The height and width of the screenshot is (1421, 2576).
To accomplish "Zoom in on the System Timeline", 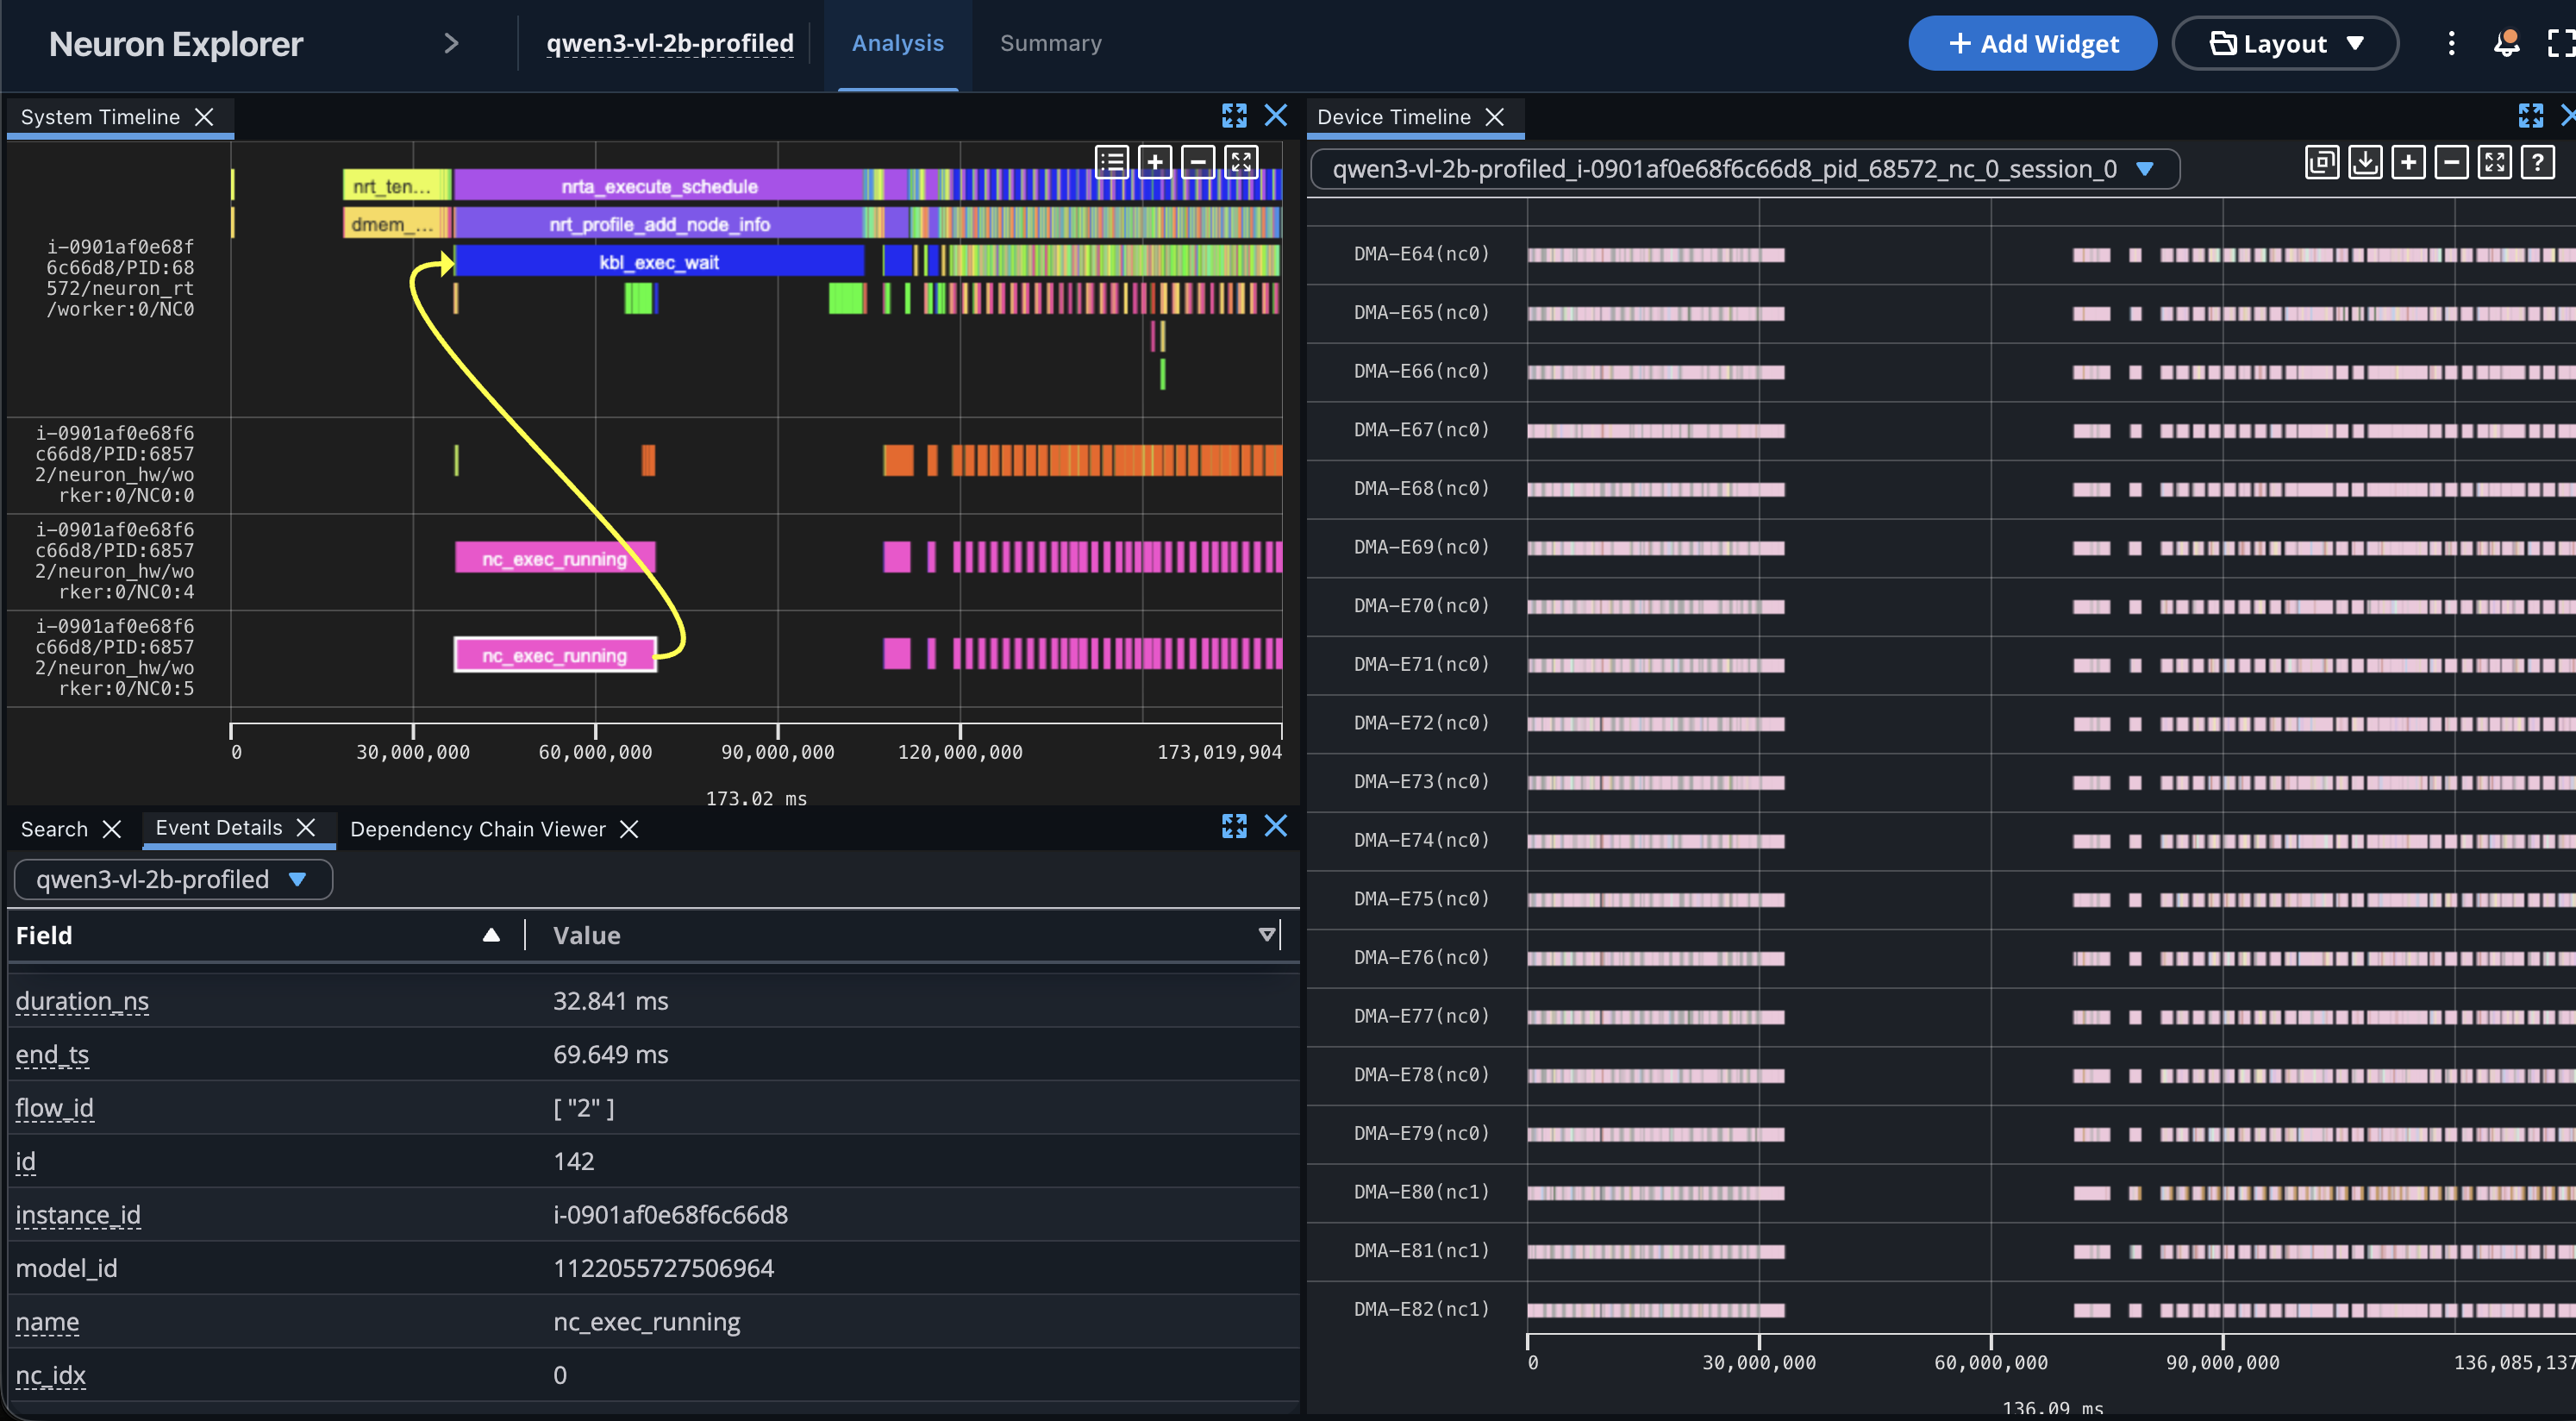I will coord(1155,161).
